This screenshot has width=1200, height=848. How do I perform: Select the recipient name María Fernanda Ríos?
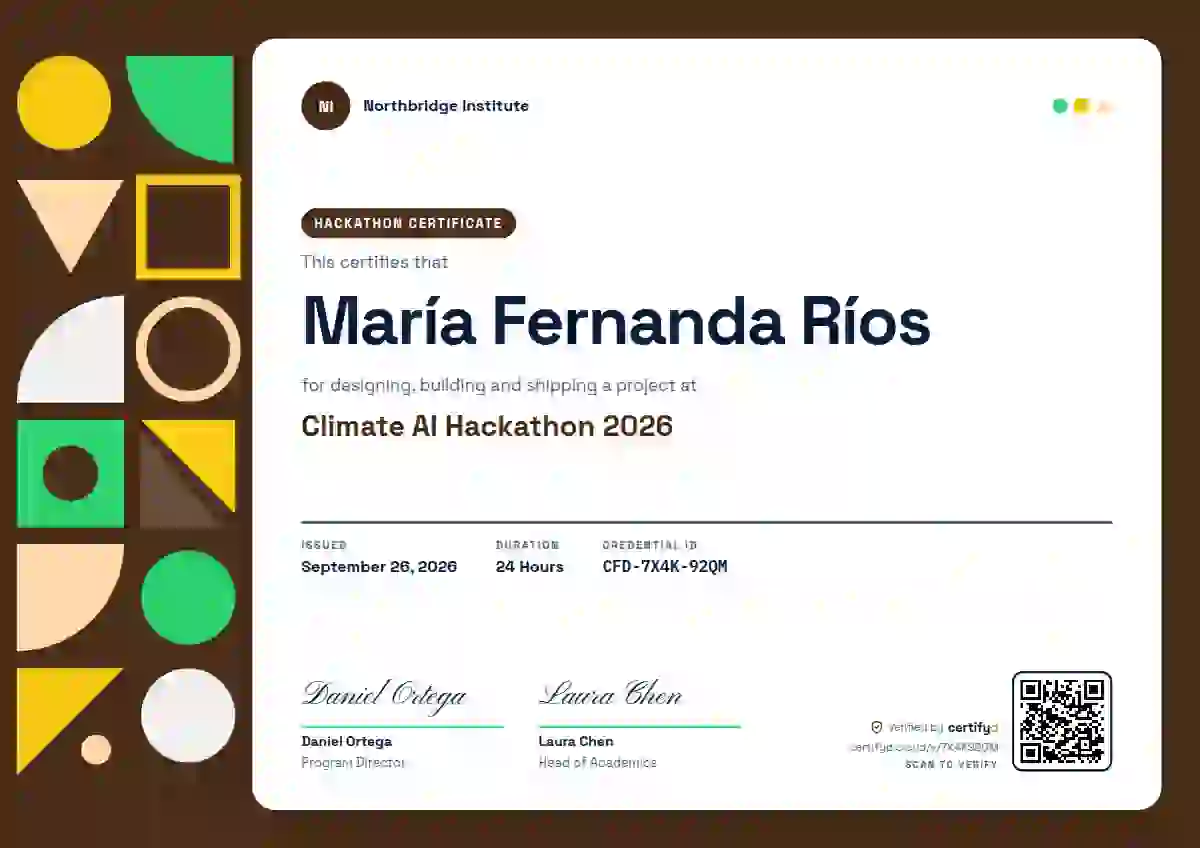[x=616, y=319]
